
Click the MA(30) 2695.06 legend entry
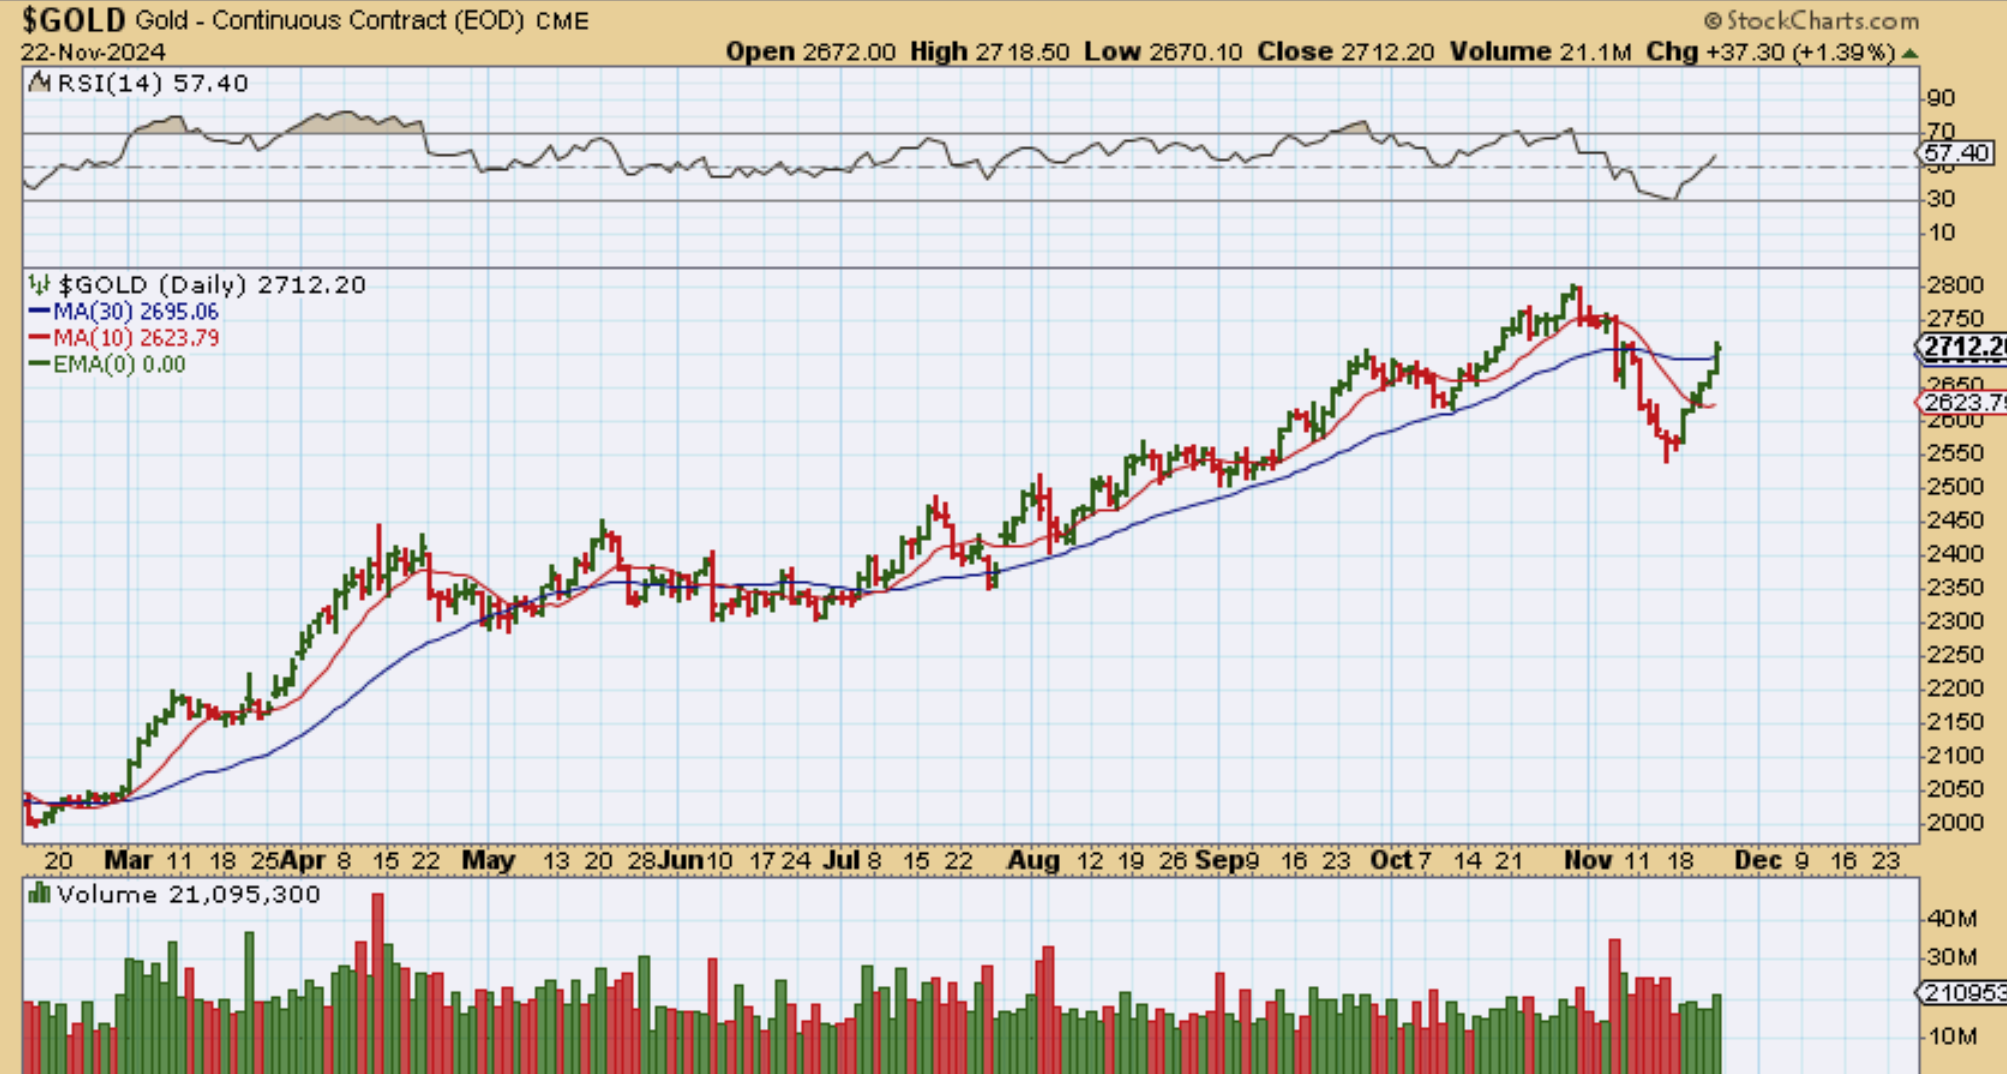point(136,312)
